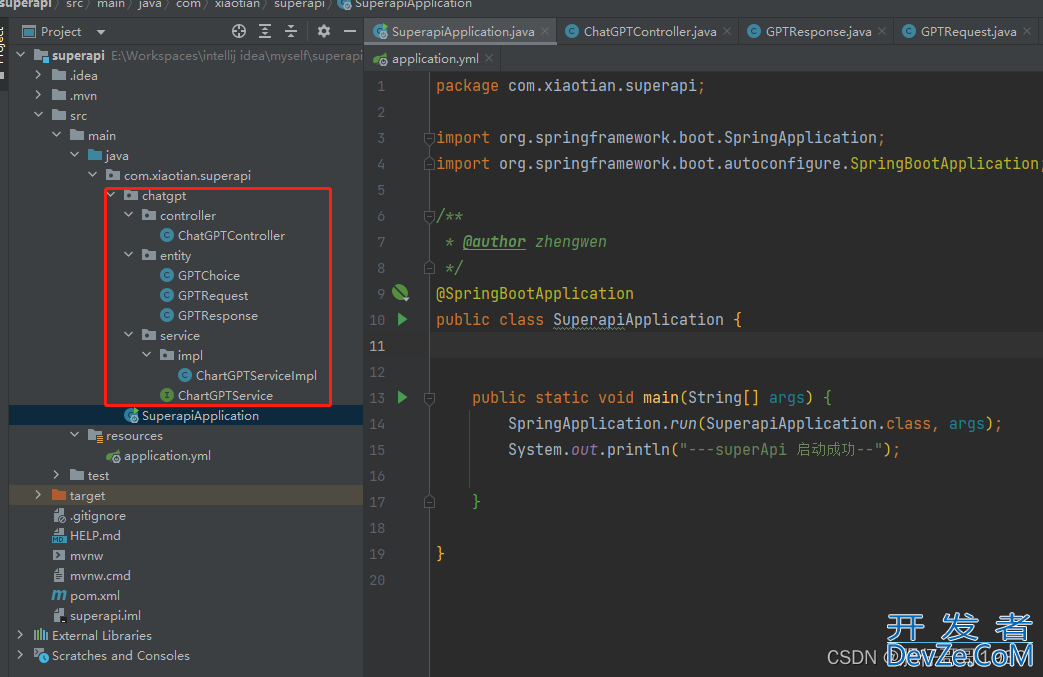Image resolution: width=1043 pixels, height=677 pixels.
Task: Switch to GPTRequest.java tab
Action: tap(968, 31)
